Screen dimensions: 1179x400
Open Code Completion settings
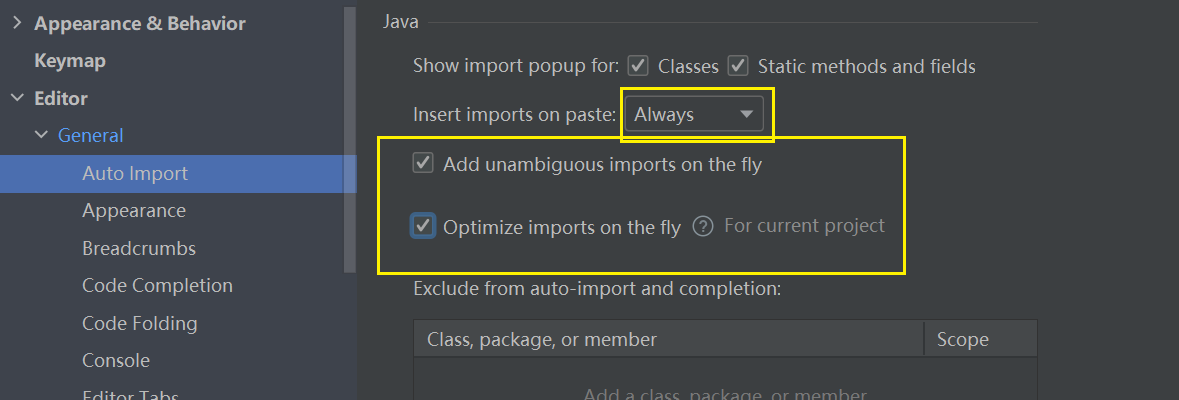(157, 285)
